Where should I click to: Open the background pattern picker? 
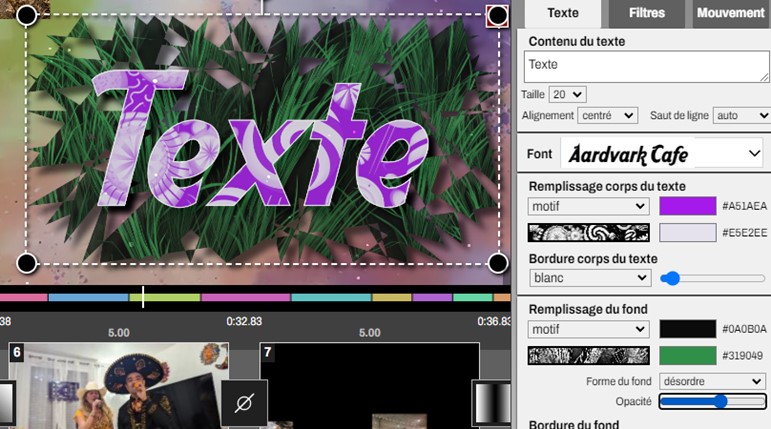tap(588, 355)
